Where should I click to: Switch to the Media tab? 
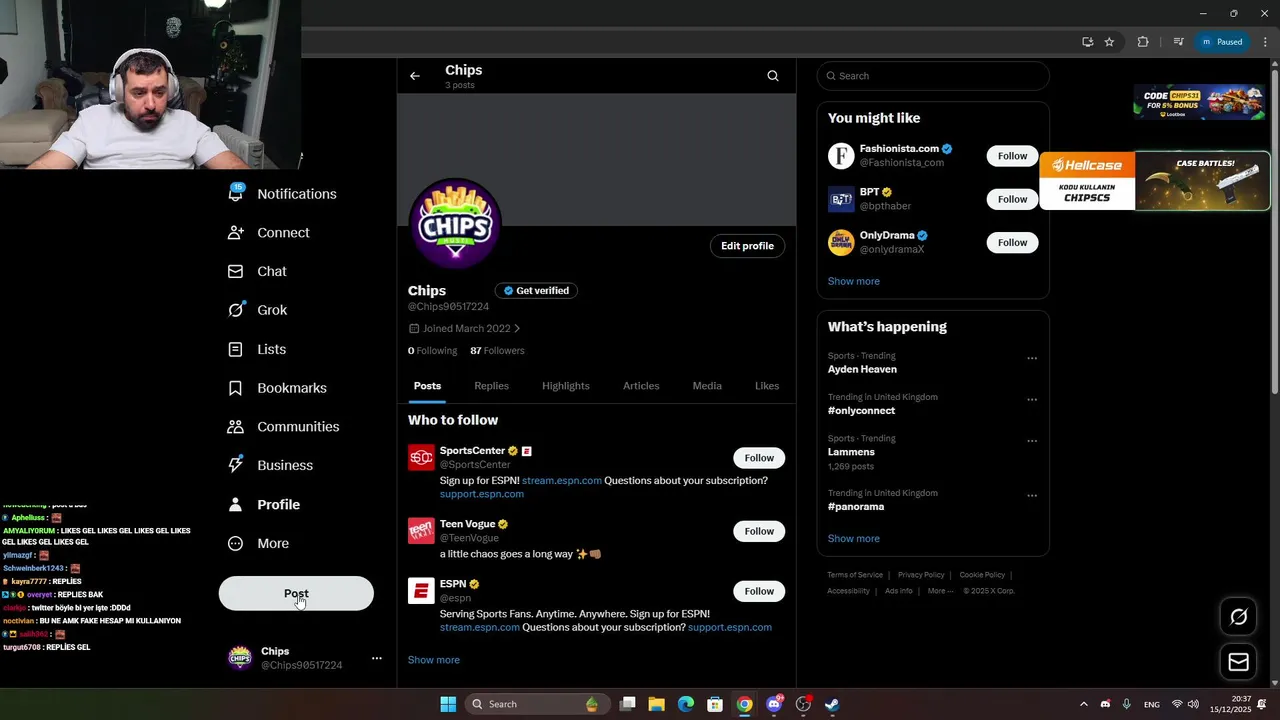707,386
